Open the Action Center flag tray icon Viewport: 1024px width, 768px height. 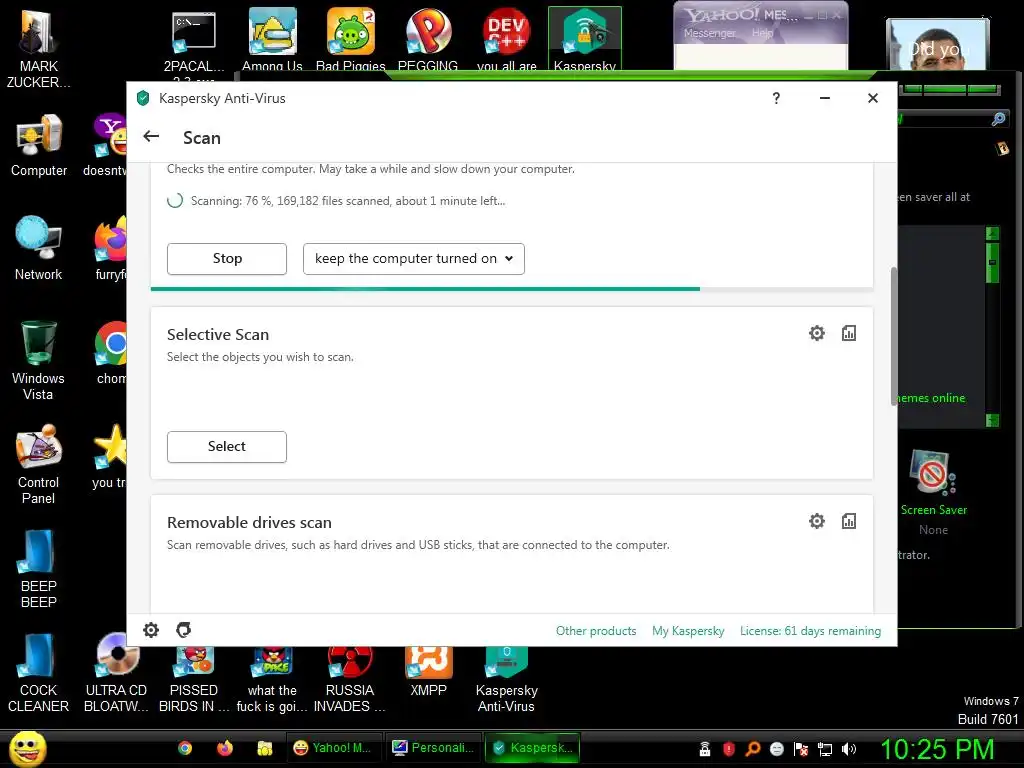(801, 749)
